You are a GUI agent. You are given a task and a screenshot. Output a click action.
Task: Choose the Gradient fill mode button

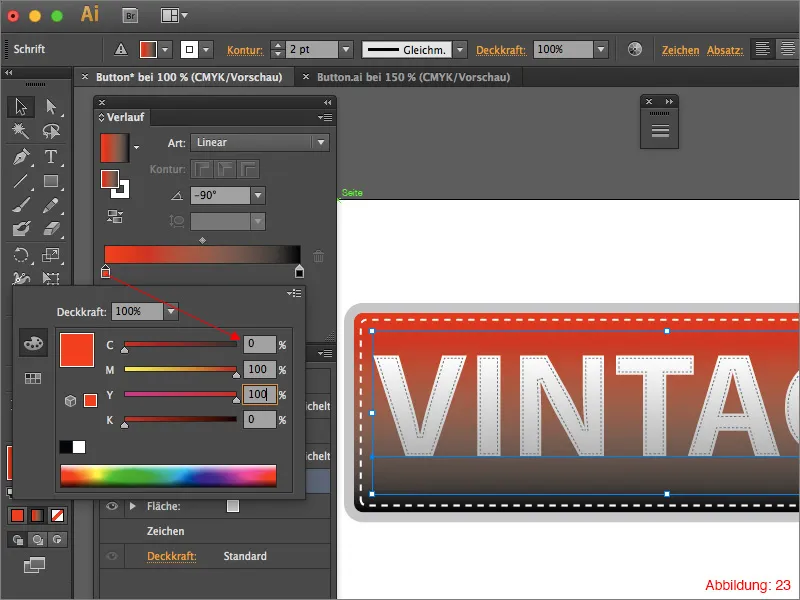pos(37,516)
